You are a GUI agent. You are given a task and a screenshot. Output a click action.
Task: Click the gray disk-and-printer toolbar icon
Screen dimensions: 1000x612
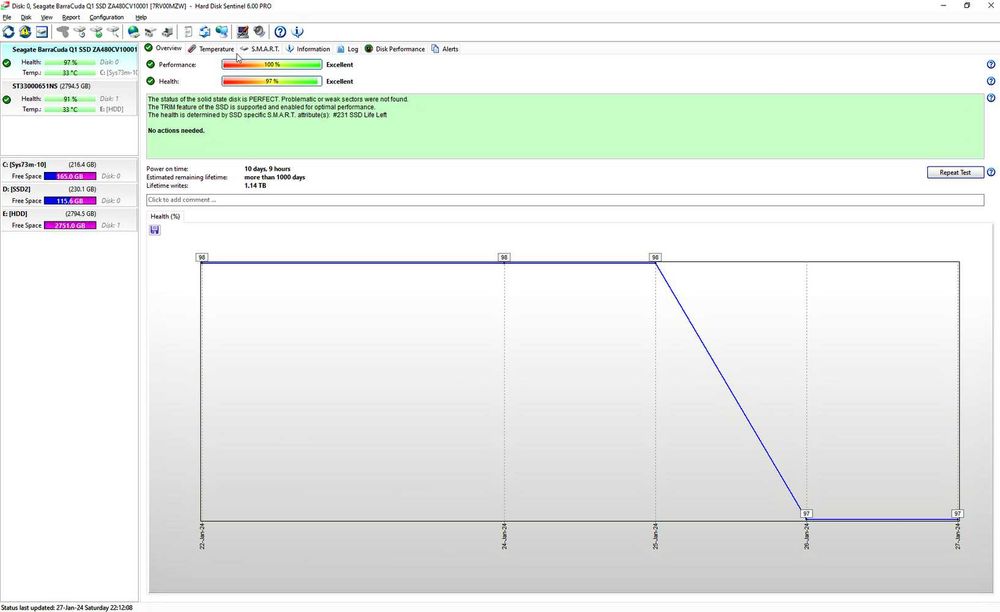point(167,31)
